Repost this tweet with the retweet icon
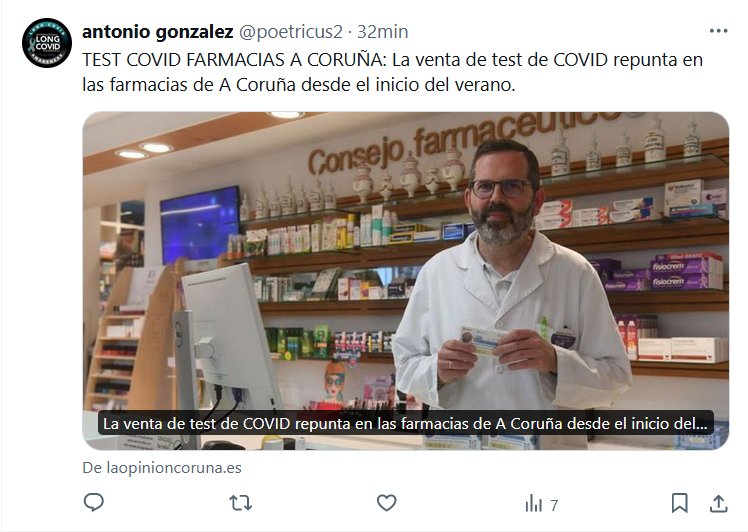 (x=240, y=503)
